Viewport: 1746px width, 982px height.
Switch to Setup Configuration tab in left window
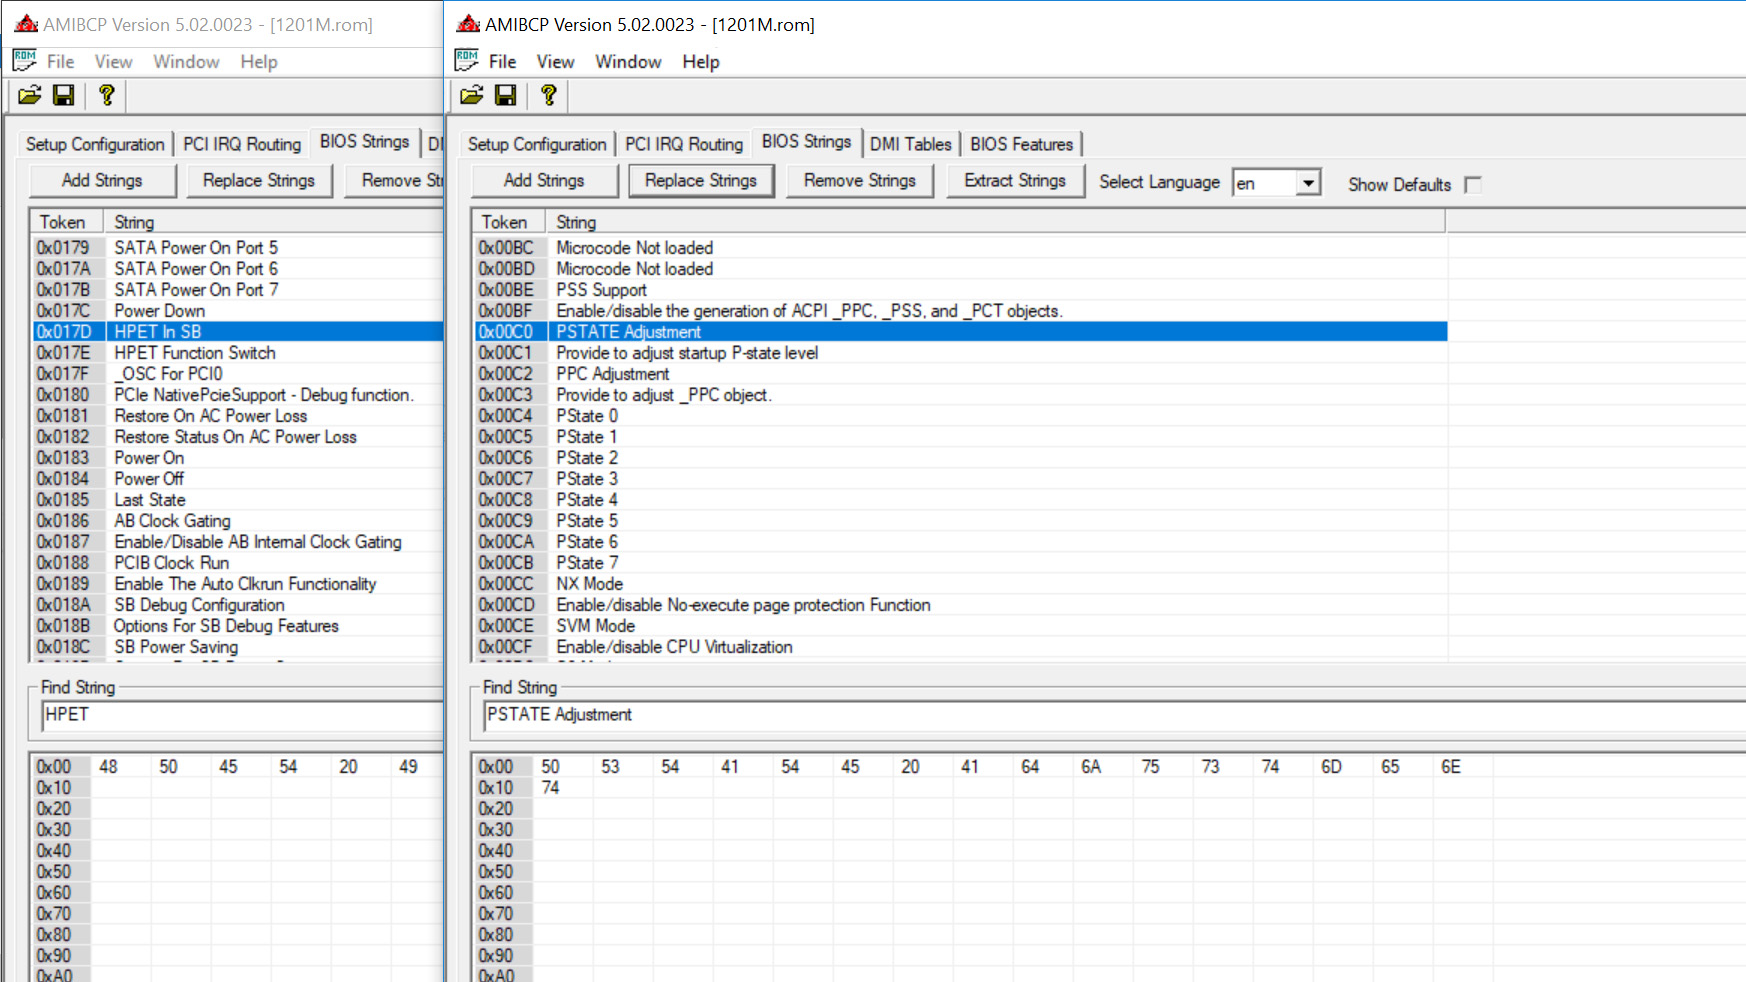click(x=95, y=144)
